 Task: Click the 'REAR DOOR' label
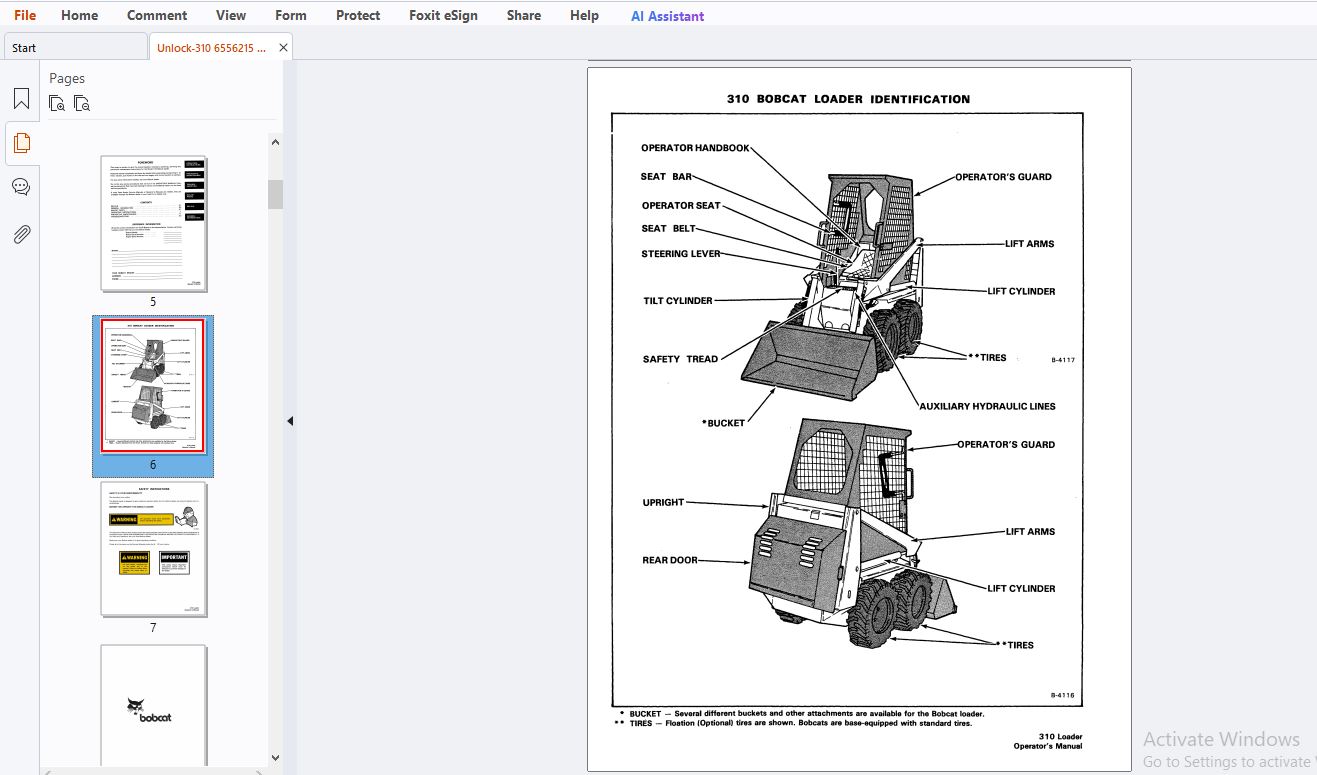pos(670,561)
